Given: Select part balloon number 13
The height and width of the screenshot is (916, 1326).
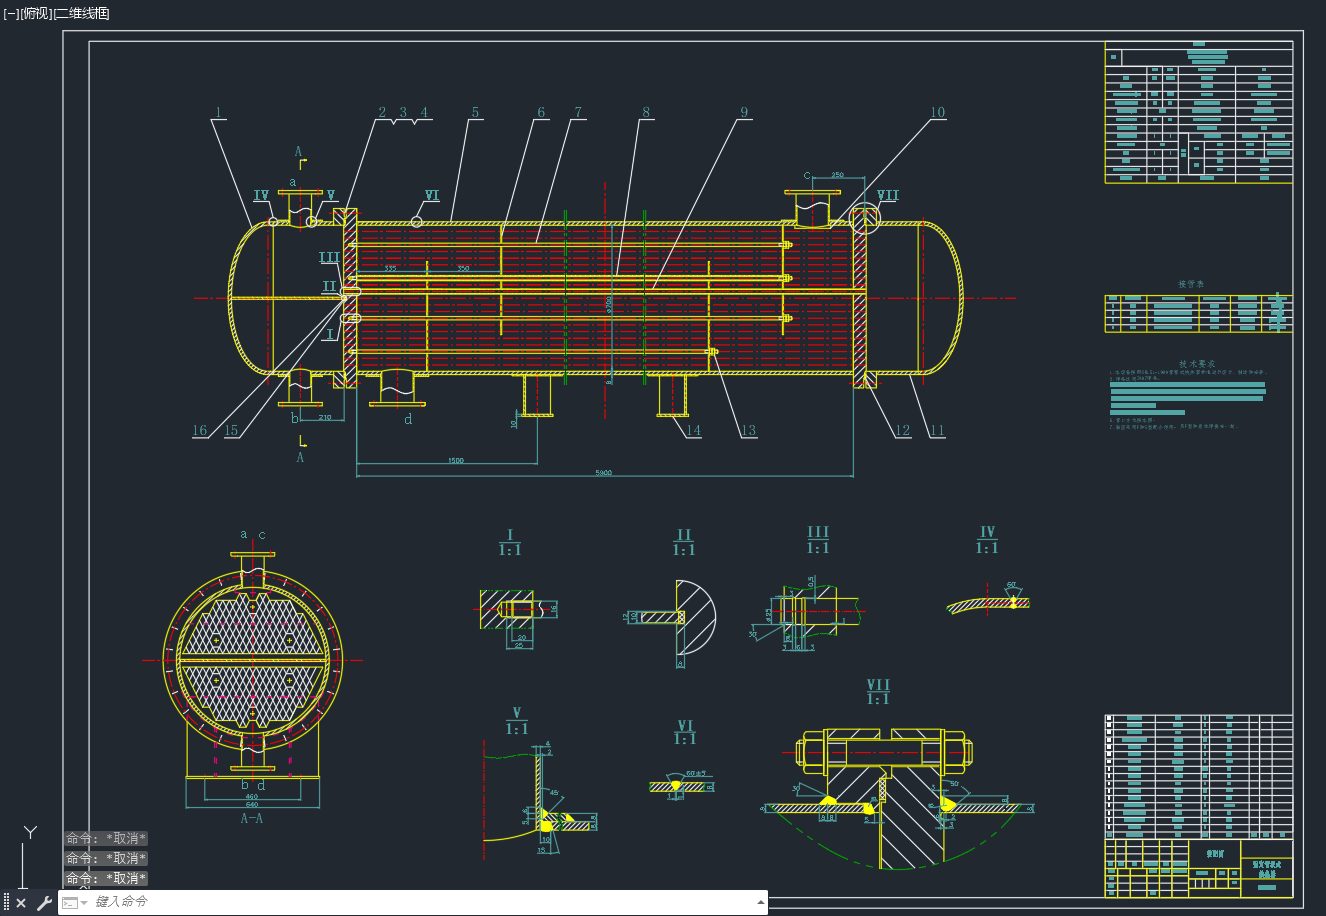Looking at the screenshot, I should pyautogui.click(x=748, y=431).
